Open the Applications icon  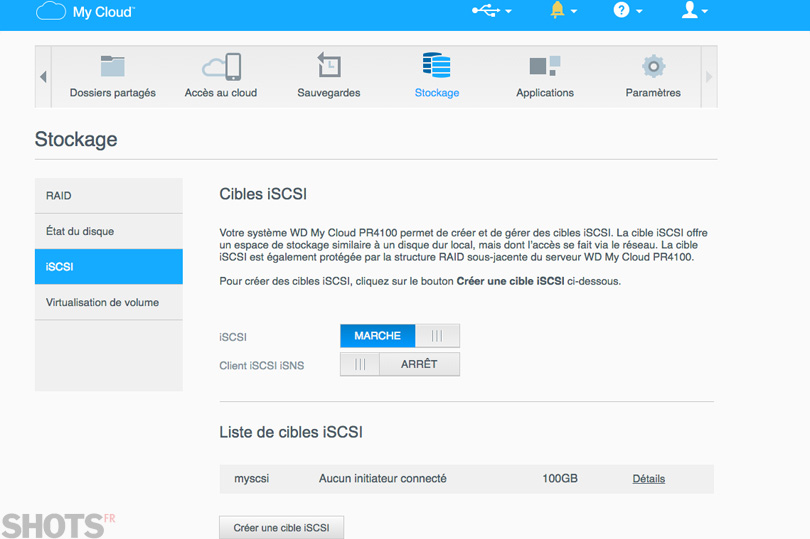coord(544,66)
